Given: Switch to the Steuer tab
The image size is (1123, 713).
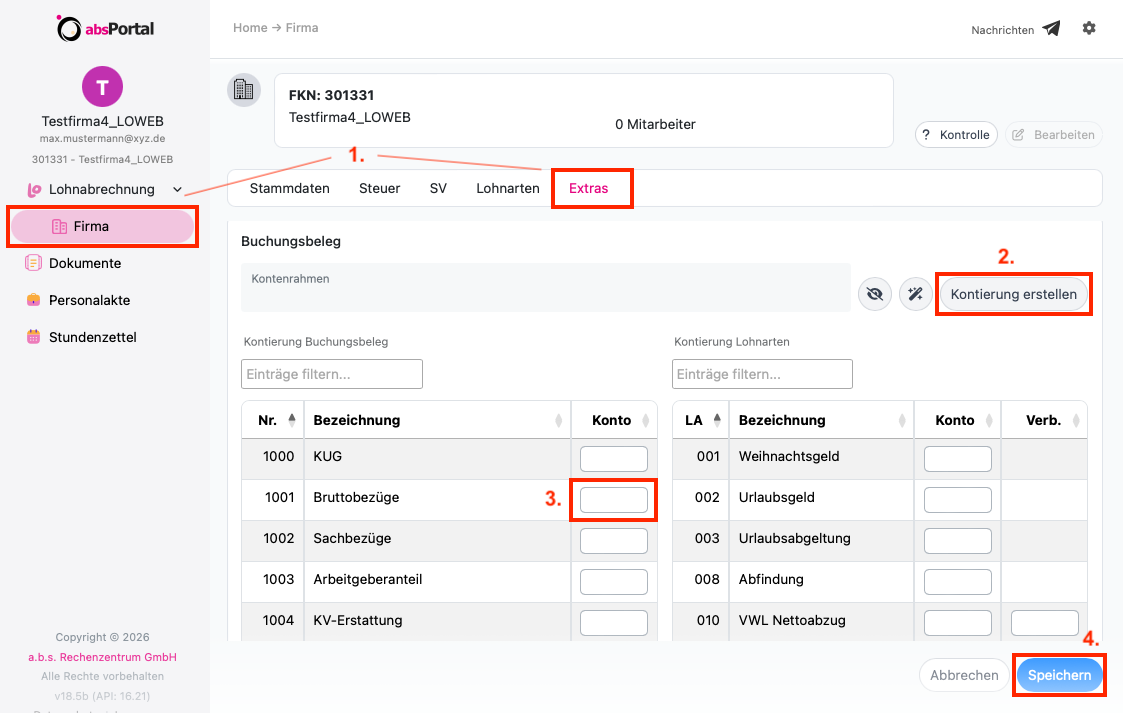Looking at the screenshot, I should pos(380,188).
